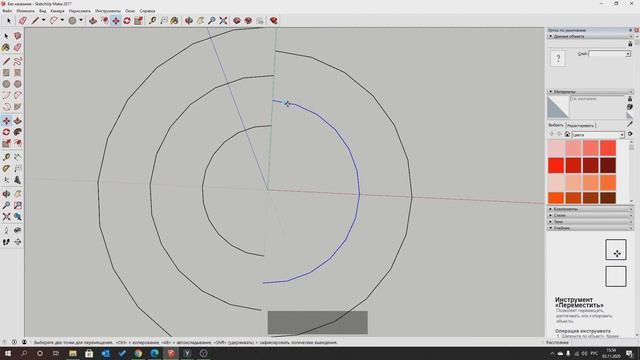
Task: Select the Freehand tool in left toolbar
Action: (x=18, y=61)
